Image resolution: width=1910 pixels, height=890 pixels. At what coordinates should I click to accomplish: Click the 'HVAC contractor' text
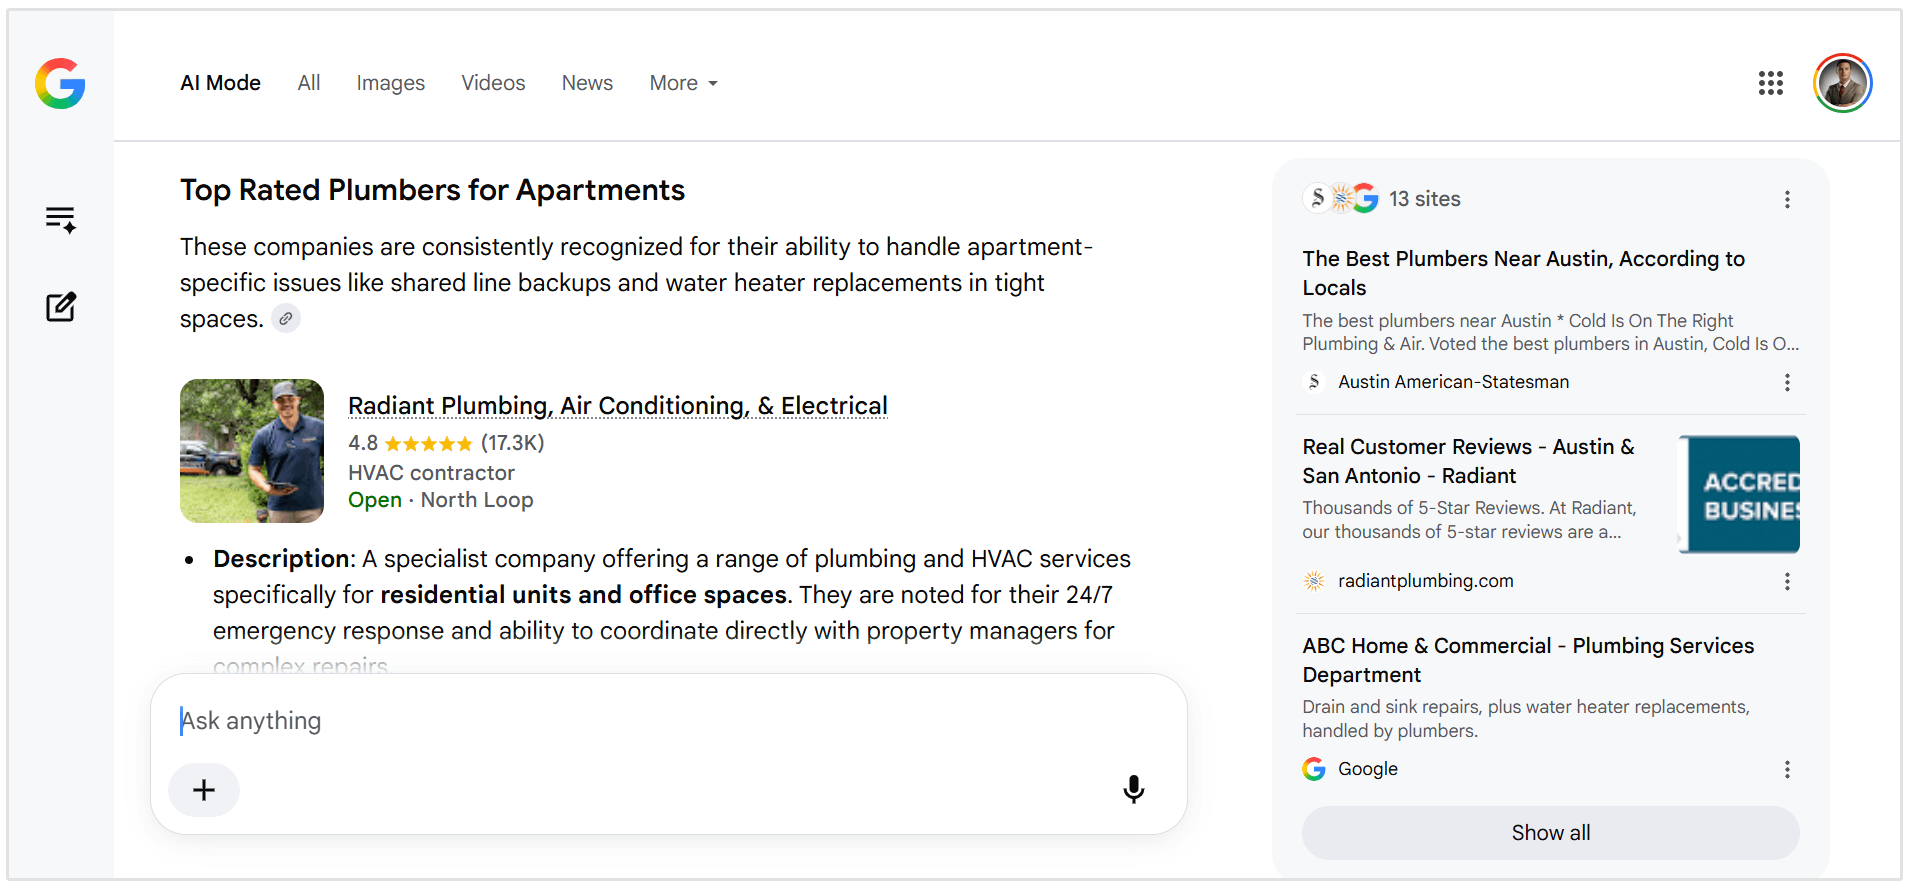(x=431, y=473)
